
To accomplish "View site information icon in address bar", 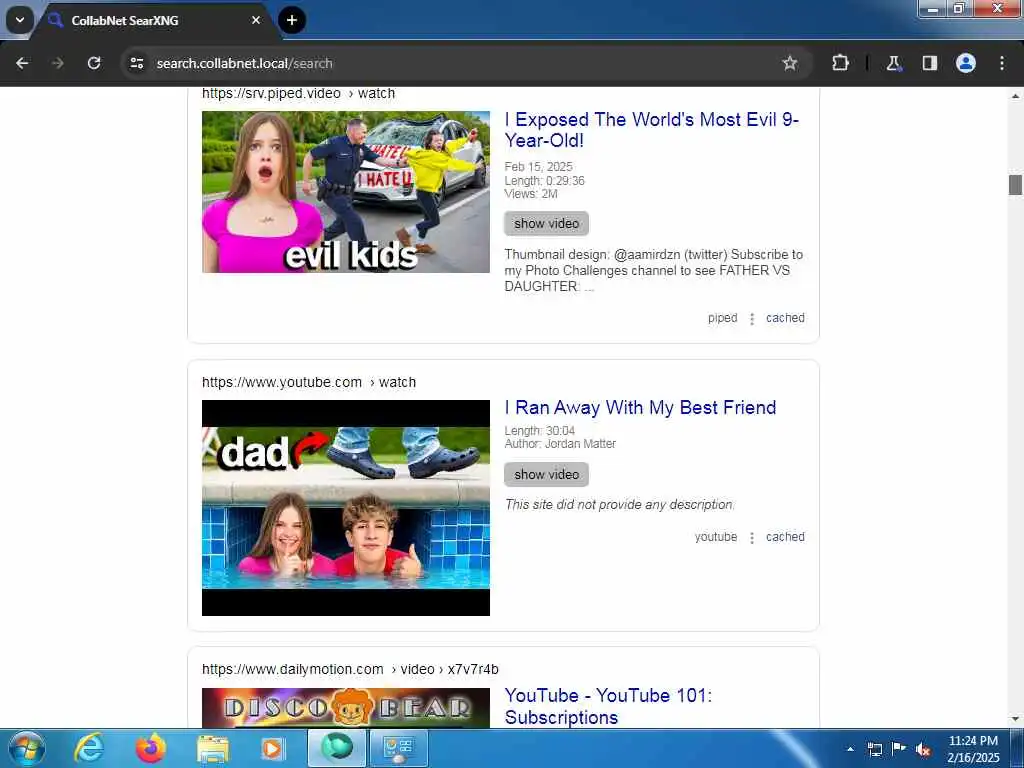I will (137, 63).
